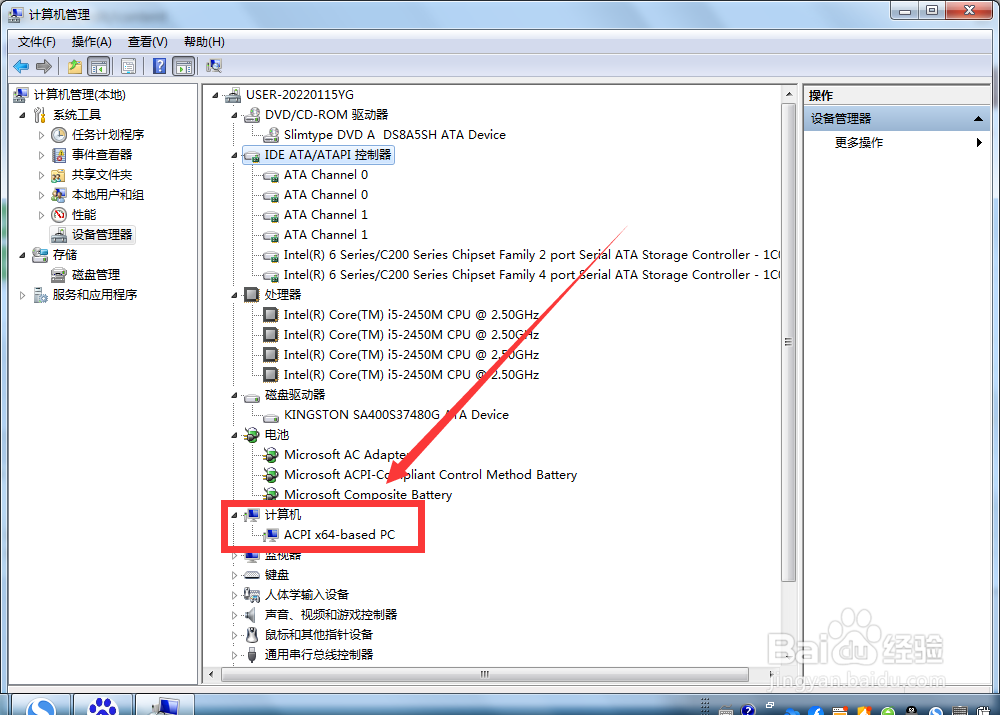Select 性能 in the left tree

click(x=84, y=214)
